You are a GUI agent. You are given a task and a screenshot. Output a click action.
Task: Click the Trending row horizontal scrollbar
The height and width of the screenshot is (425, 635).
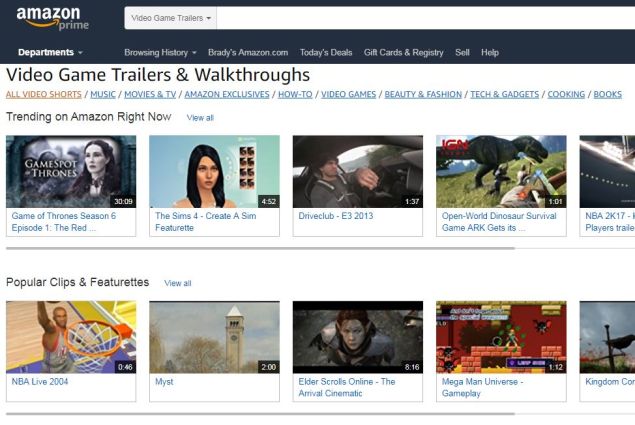[260, 248]
